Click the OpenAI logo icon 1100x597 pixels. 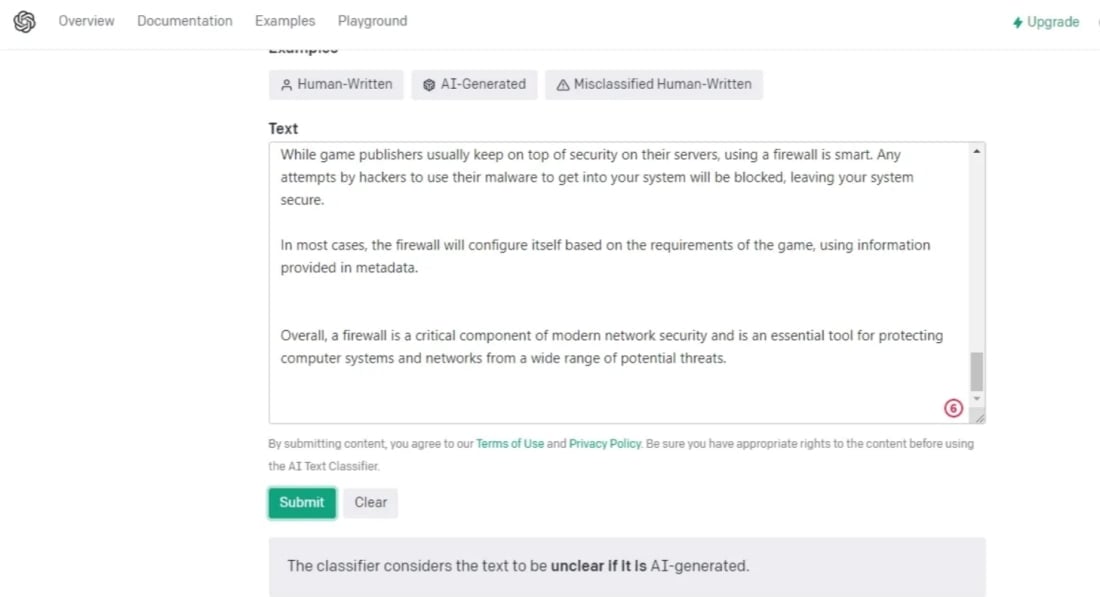[x=25, y=22]
